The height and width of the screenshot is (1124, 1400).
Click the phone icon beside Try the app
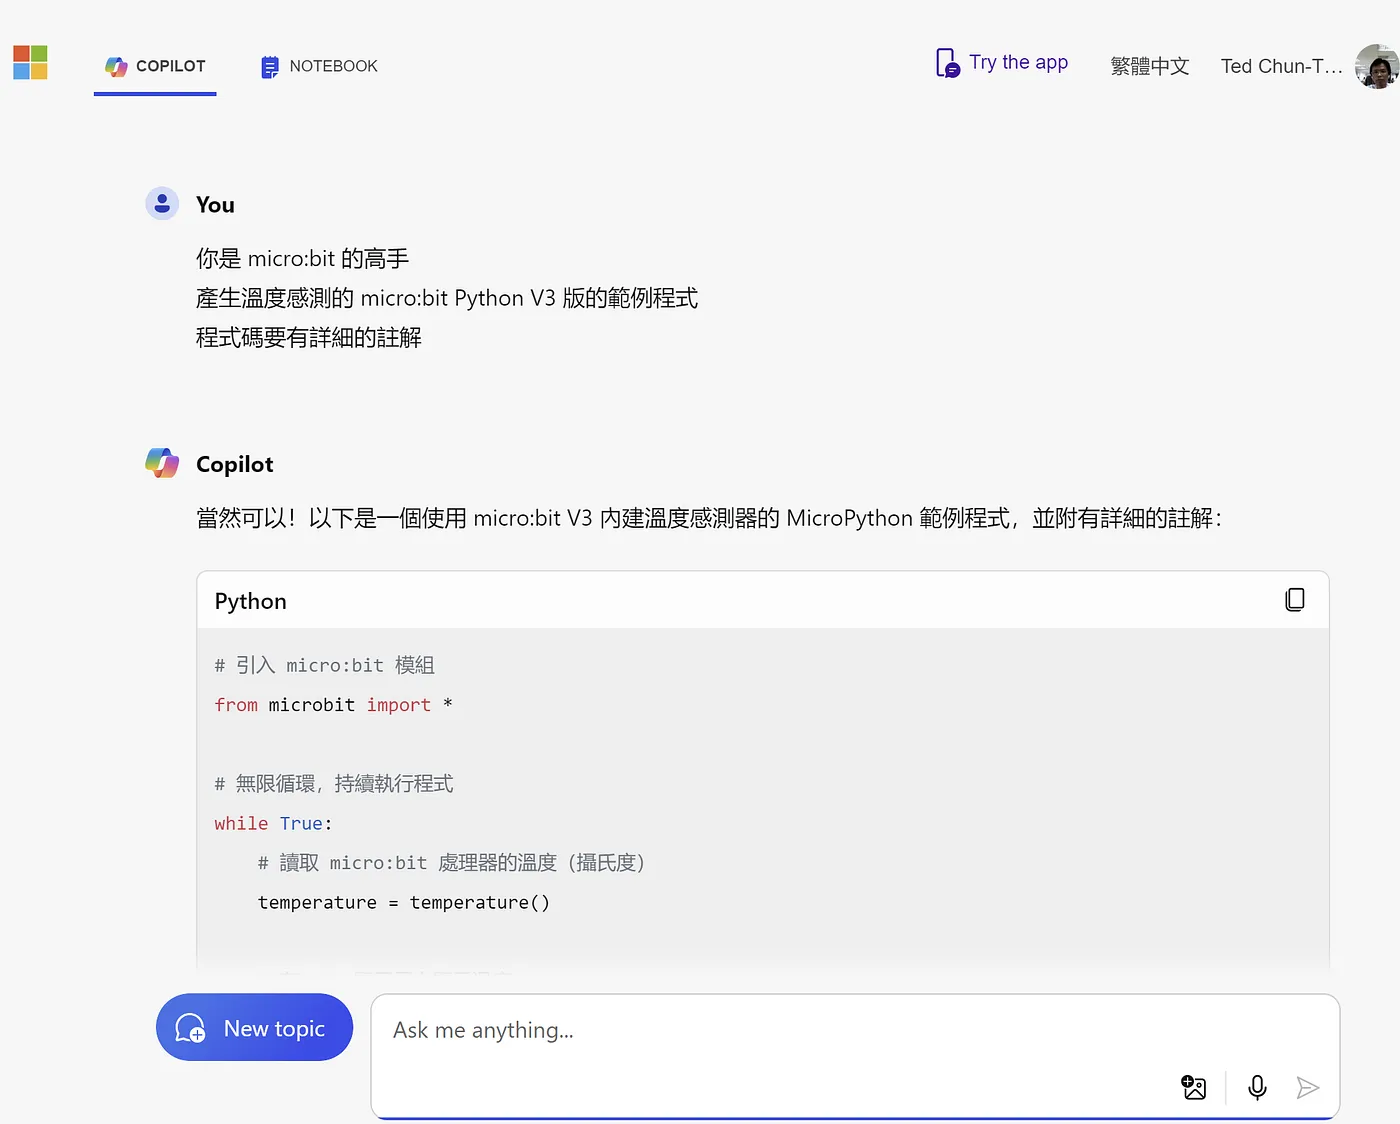(x=947, y=63)
